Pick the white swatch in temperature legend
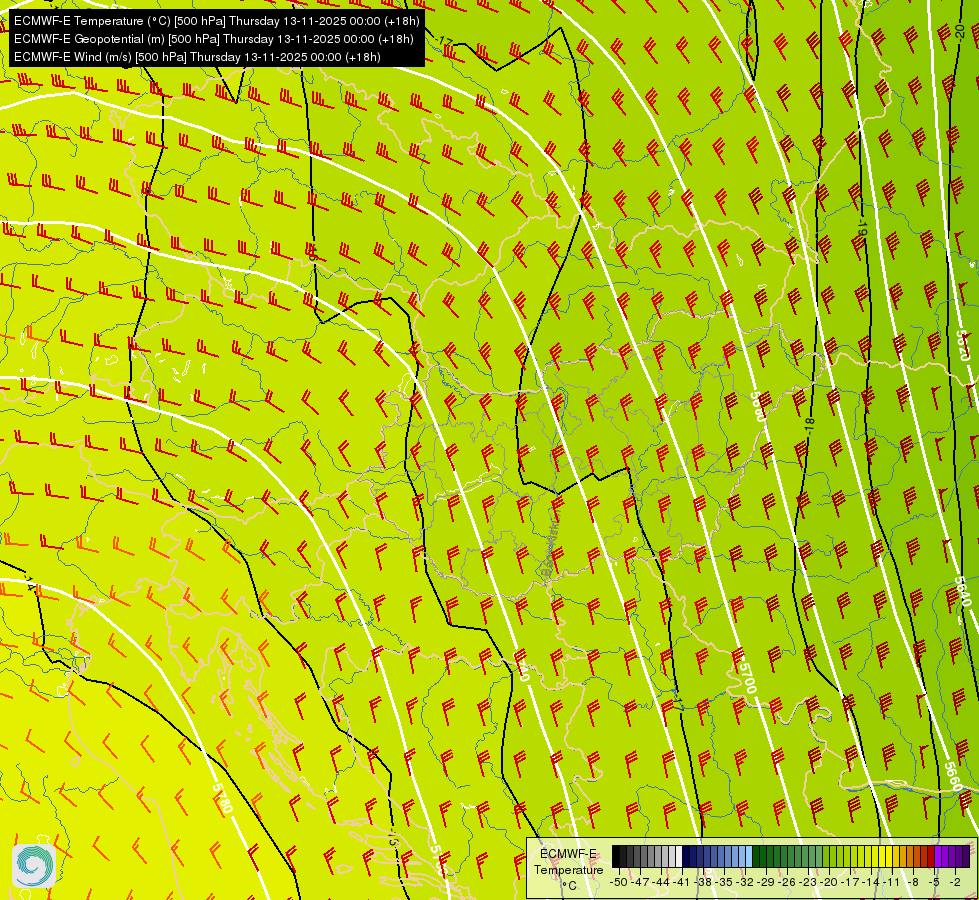 pos(679,856)
